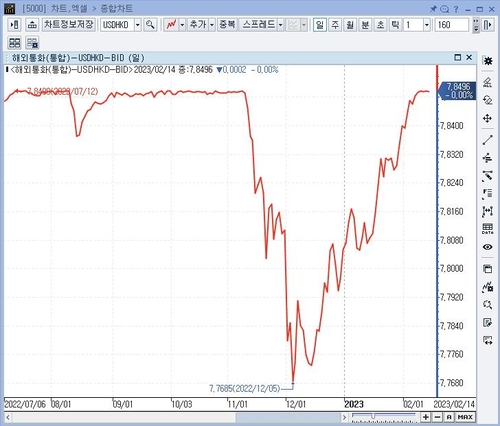Switch to monthly (월) period
Viewport: 500px width, 426px height.
(350, 25)
